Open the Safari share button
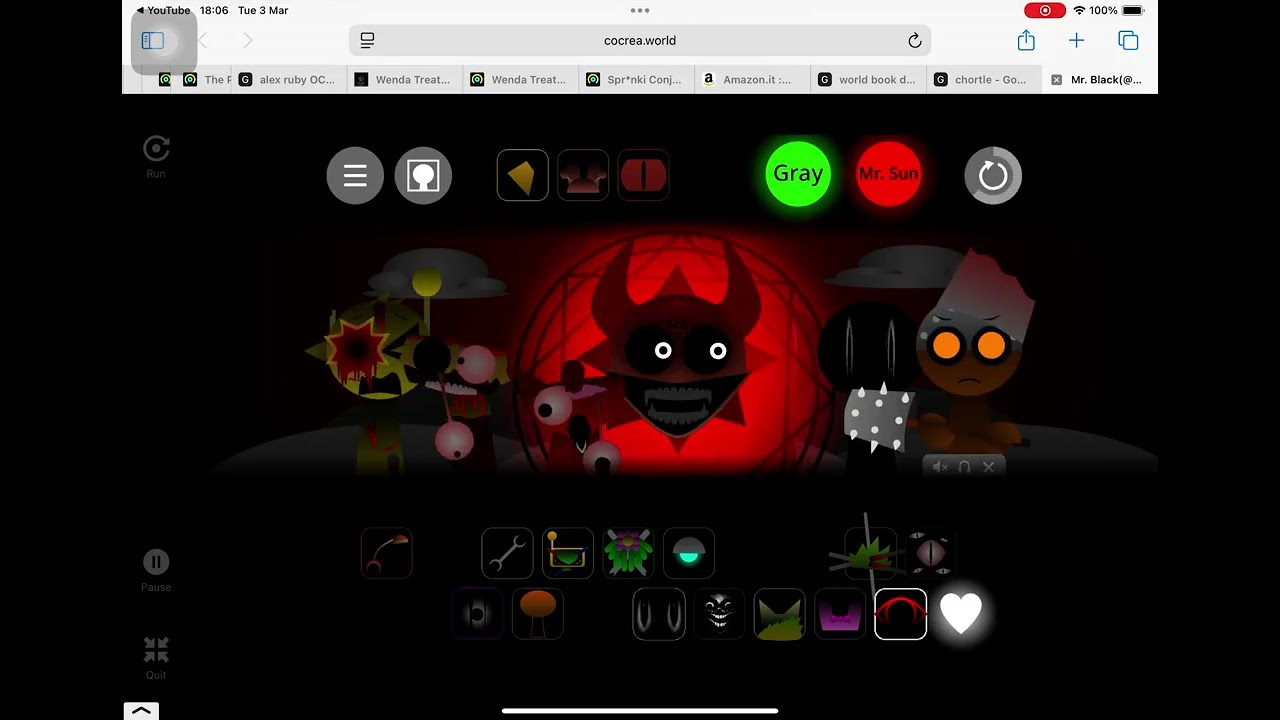This screenshot has height=720, width=1280. pyautogui.click(x=1026, y=40)
